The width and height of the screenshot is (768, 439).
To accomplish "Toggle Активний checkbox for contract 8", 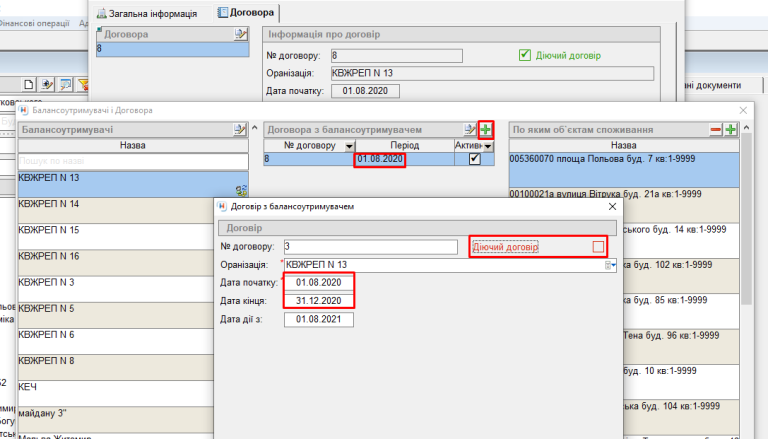I will tap(474, 159).
